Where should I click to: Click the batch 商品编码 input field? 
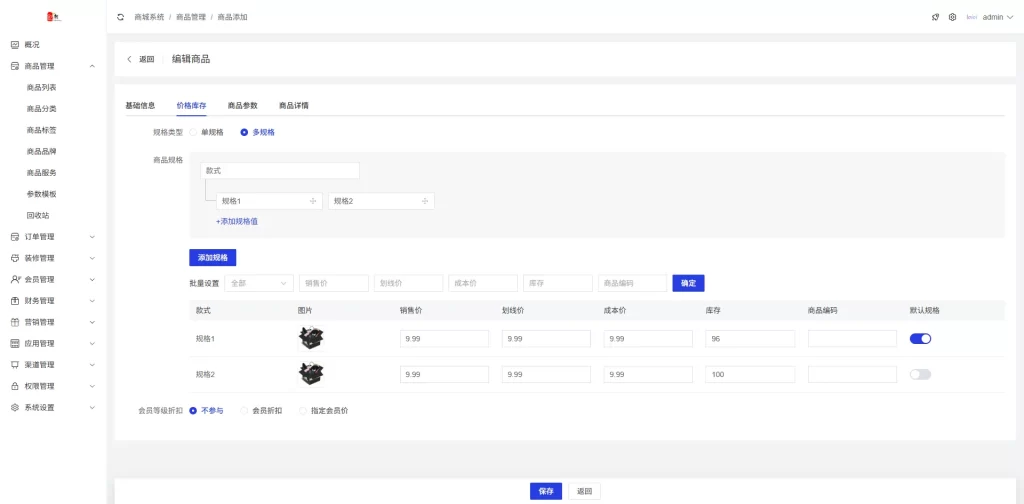(x=632, y=283)
